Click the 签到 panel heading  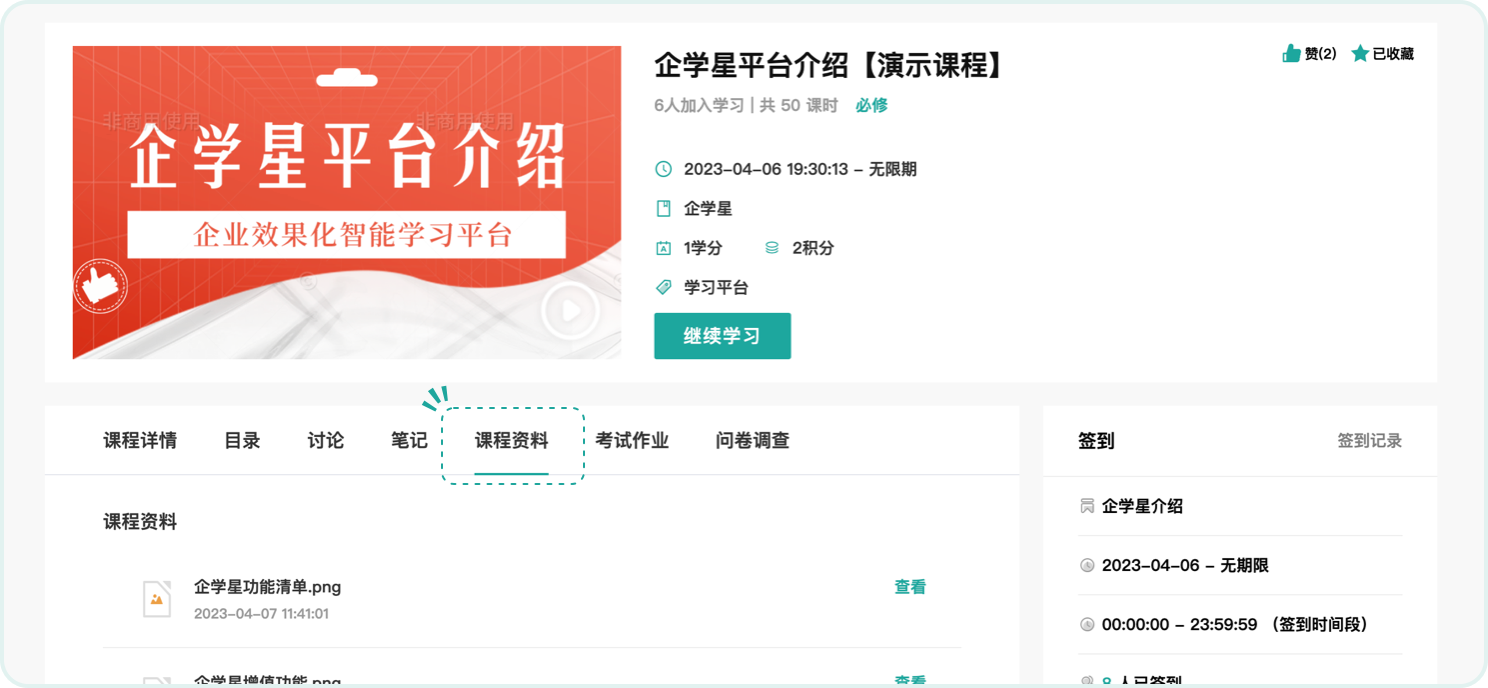(1096, 441)
